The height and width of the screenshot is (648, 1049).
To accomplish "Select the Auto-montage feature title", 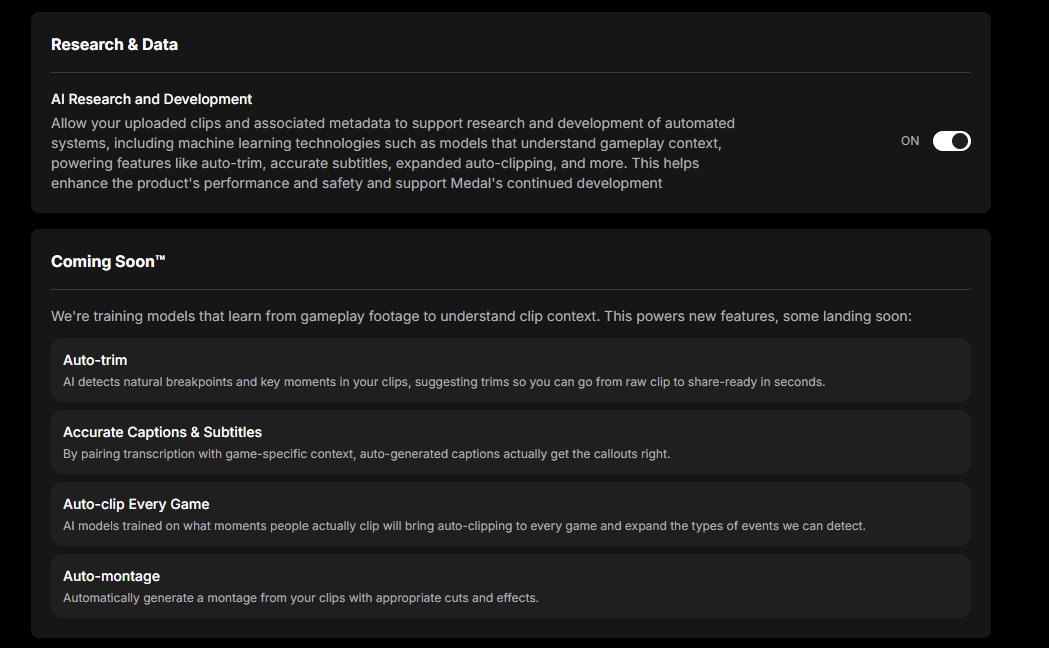I will 111,576.
